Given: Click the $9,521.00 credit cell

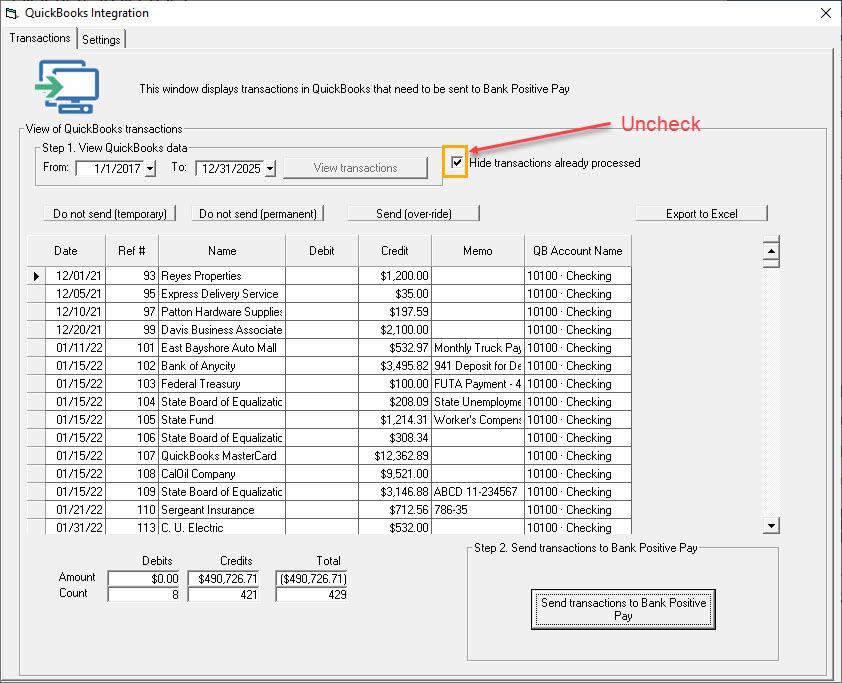Looking at the screenshot, I should coord(395,474).
